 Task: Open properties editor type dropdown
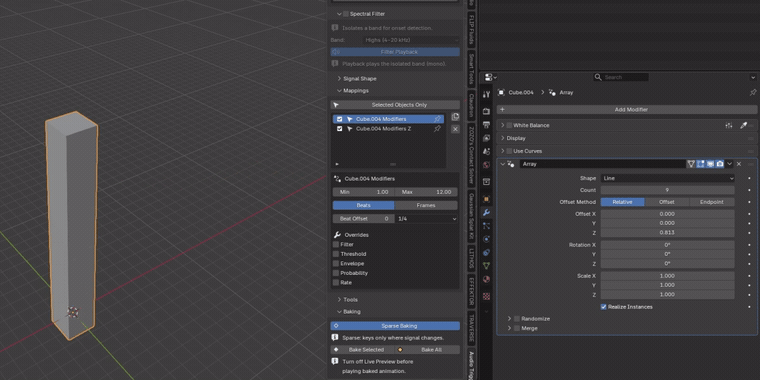coord(491,77)
